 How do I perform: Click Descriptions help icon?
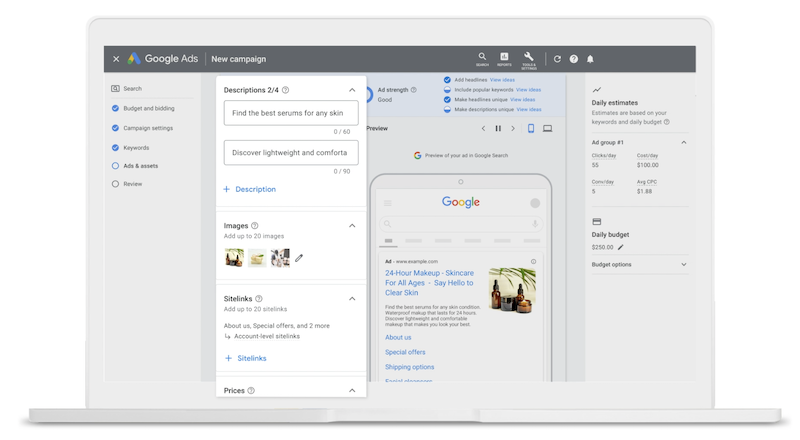coord(286,90)
